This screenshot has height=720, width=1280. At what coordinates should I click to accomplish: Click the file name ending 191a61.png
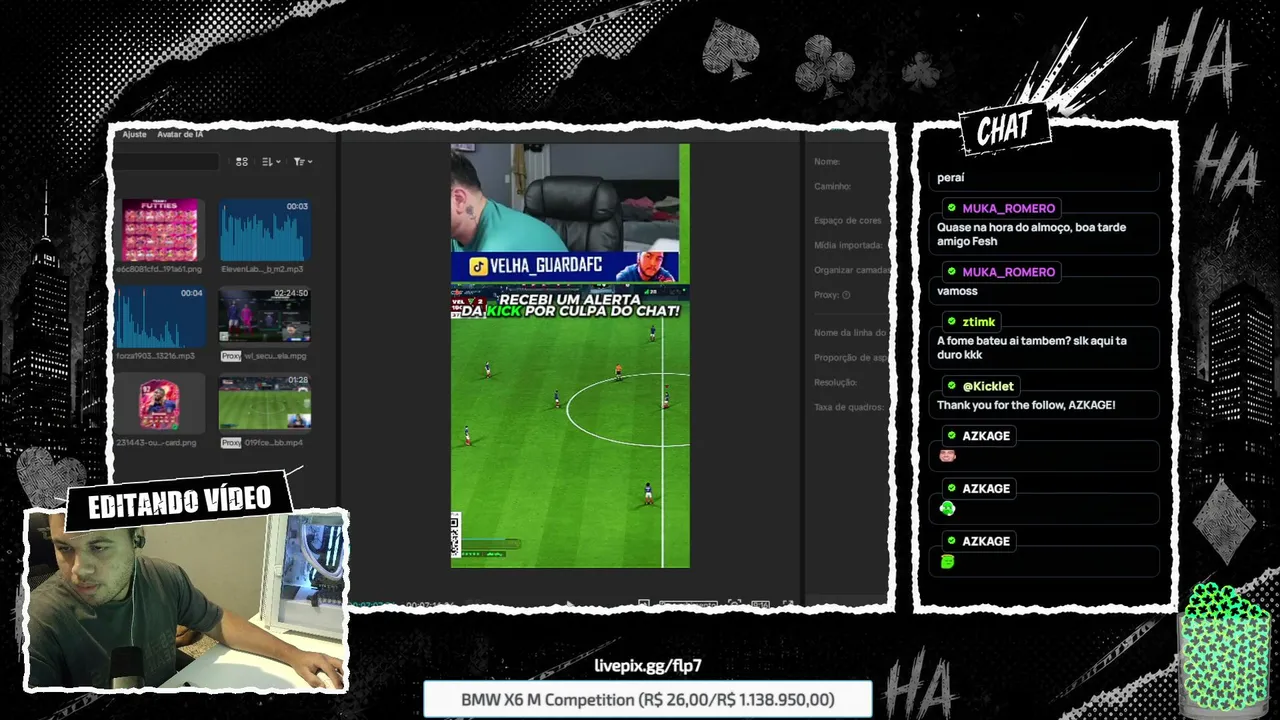160,269
